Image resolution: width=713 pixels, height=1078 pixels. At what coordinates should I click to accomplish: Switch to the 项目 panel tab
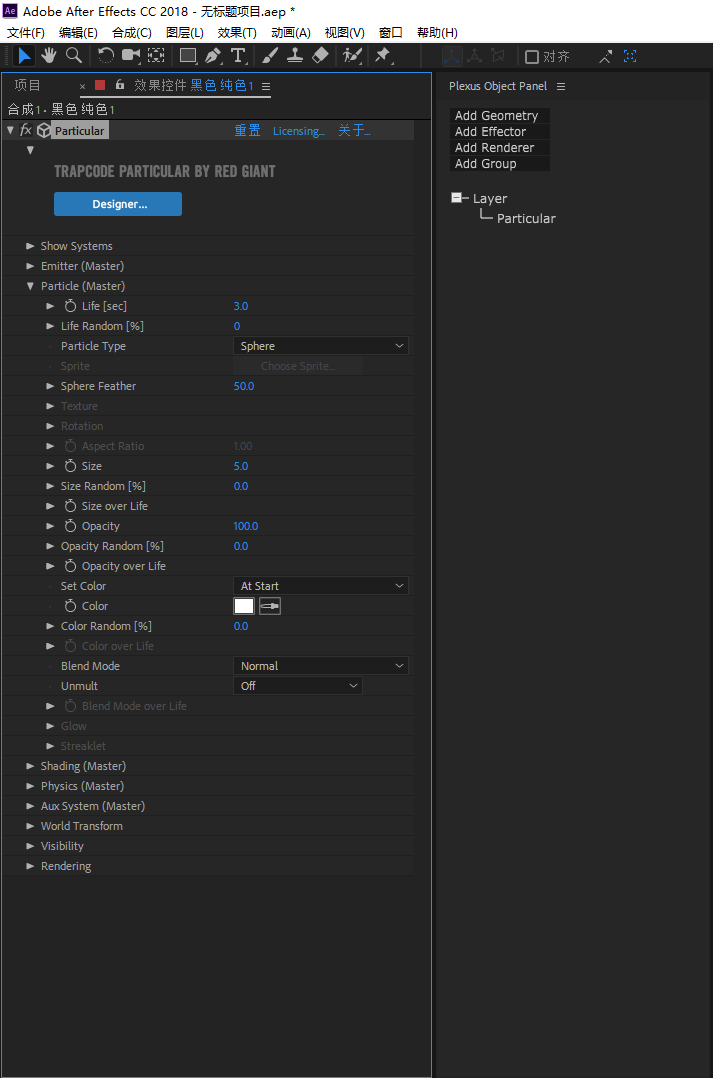[x=28, y=86]
